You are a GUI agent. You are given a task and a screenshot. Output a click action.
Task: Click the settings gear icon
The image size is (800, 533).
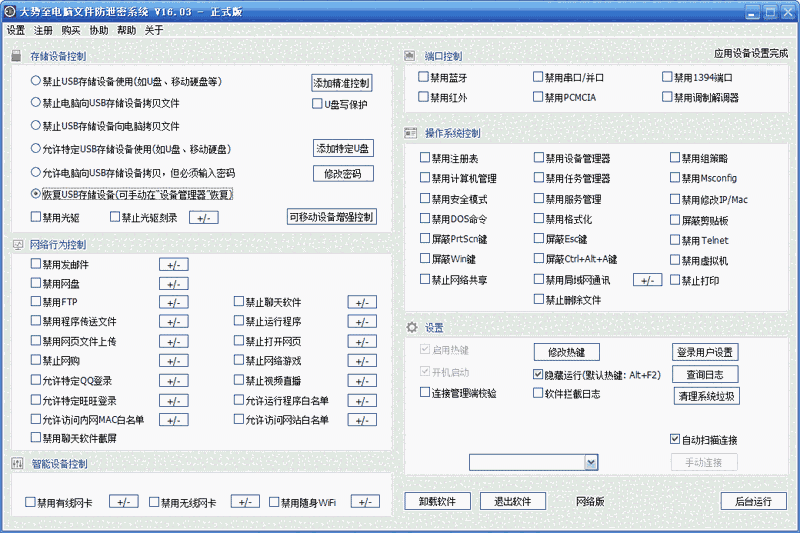pos(412,327)
